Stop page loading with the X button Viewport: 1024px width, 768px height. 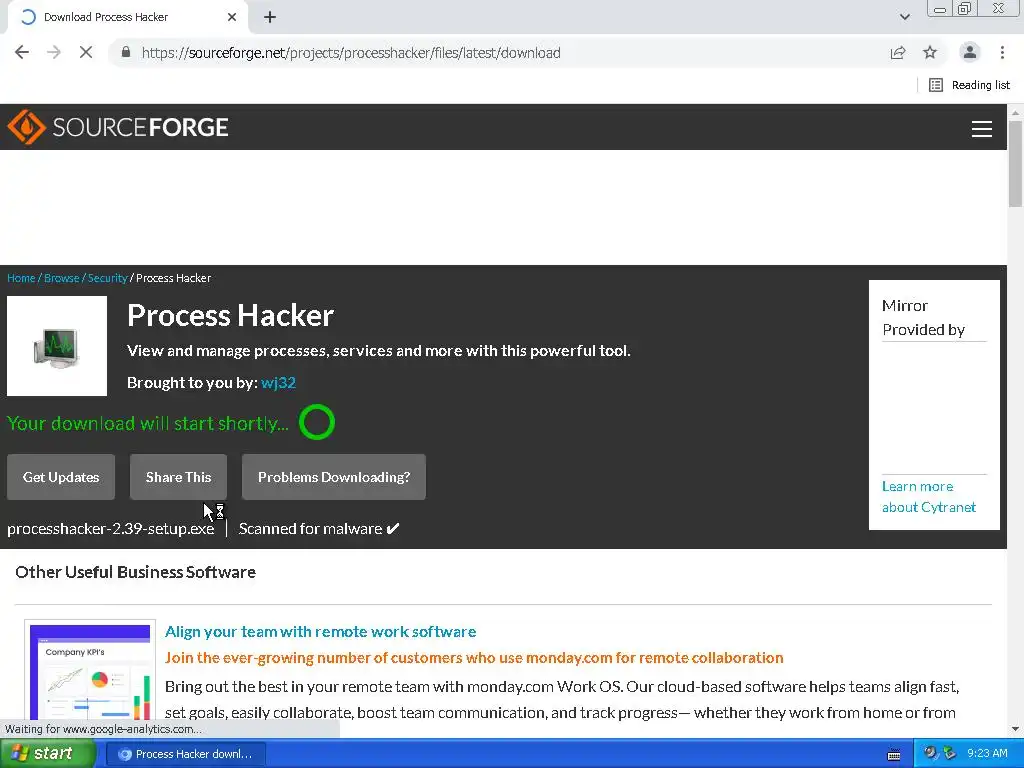tap(86, 52)
